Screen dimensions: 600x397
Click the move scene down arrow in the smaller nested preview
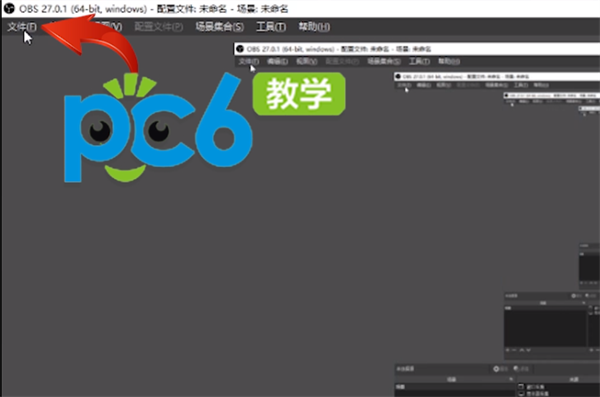pyautogui.click(x=528, y=350)
